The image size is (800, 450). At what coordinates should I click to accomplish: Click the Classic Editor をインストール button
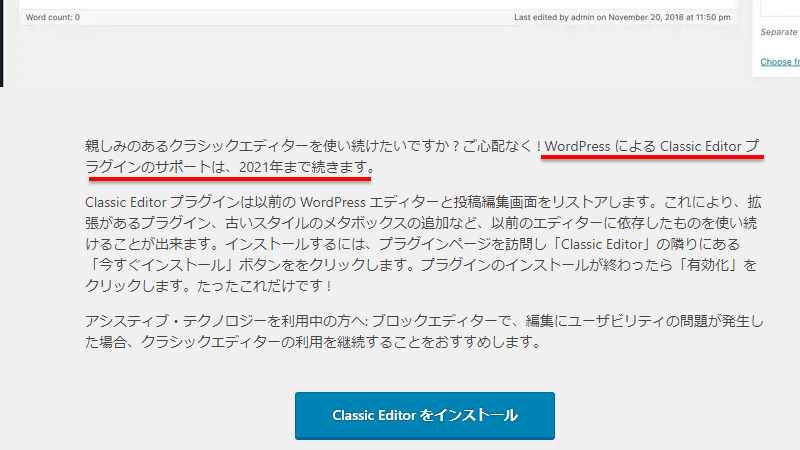[x=424, y=415]
